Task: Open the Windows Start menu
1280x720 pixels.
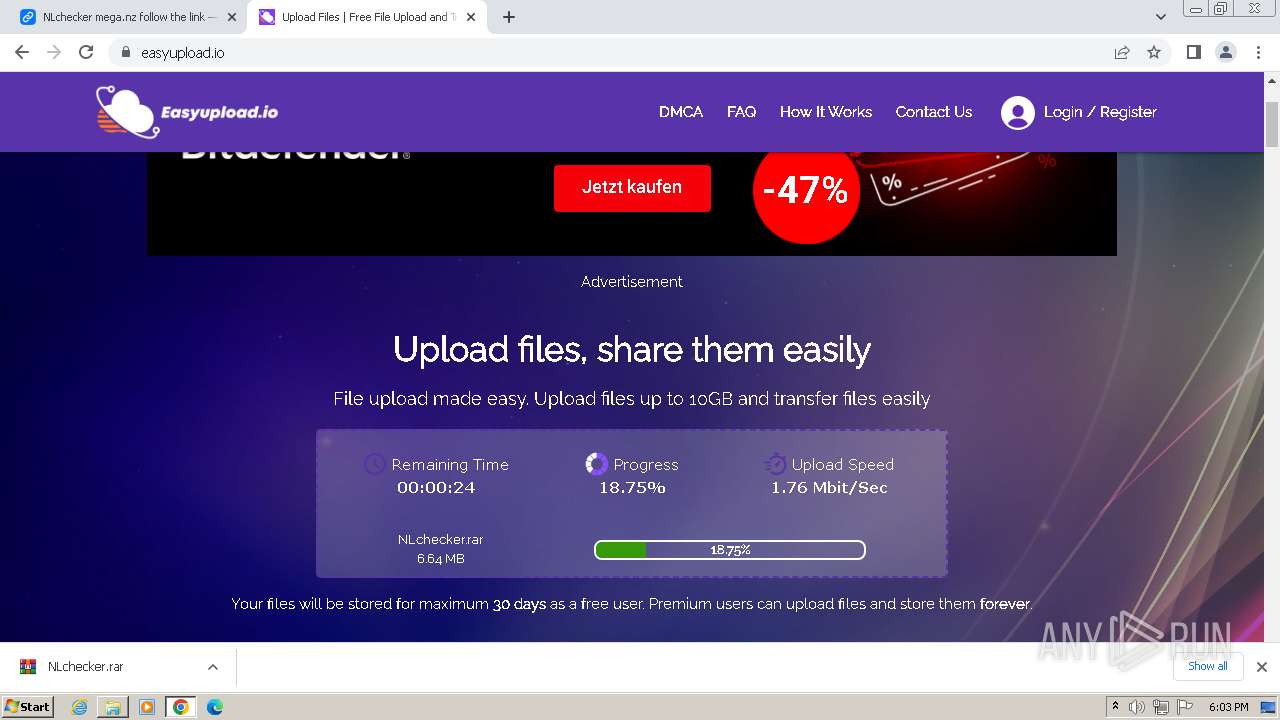Action: [x=28, y=706]
